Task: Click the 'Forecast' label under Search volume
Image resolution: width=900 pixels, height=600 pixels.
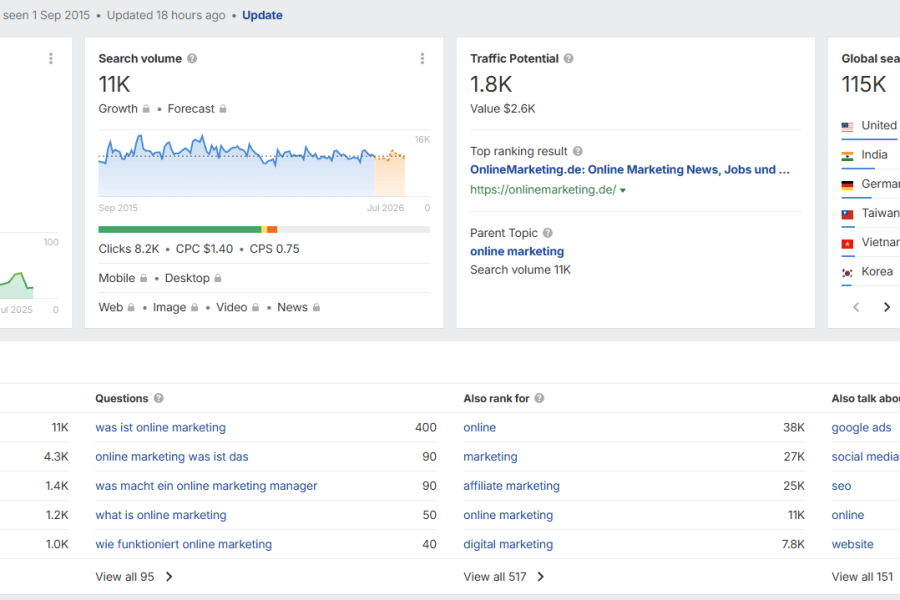Action: pos(191,109)
